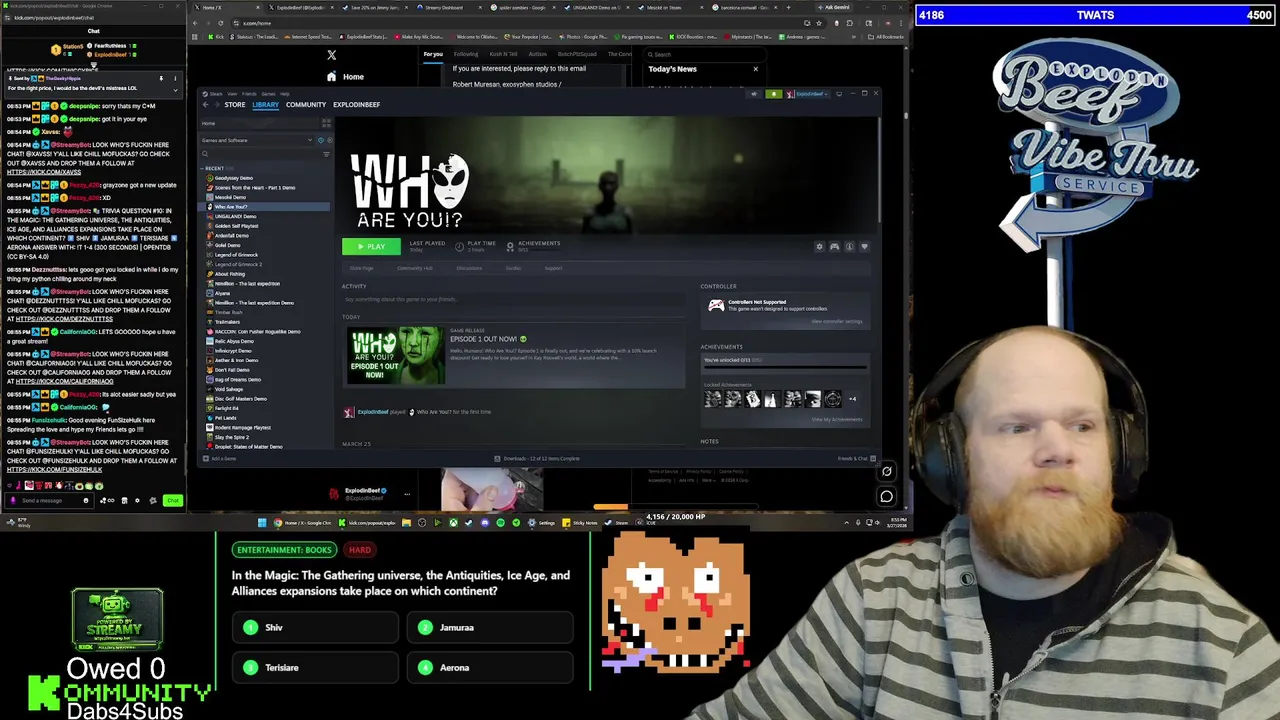
Task: Open Sticky Notes from the taskbar
Action: (x=580, y=522)
